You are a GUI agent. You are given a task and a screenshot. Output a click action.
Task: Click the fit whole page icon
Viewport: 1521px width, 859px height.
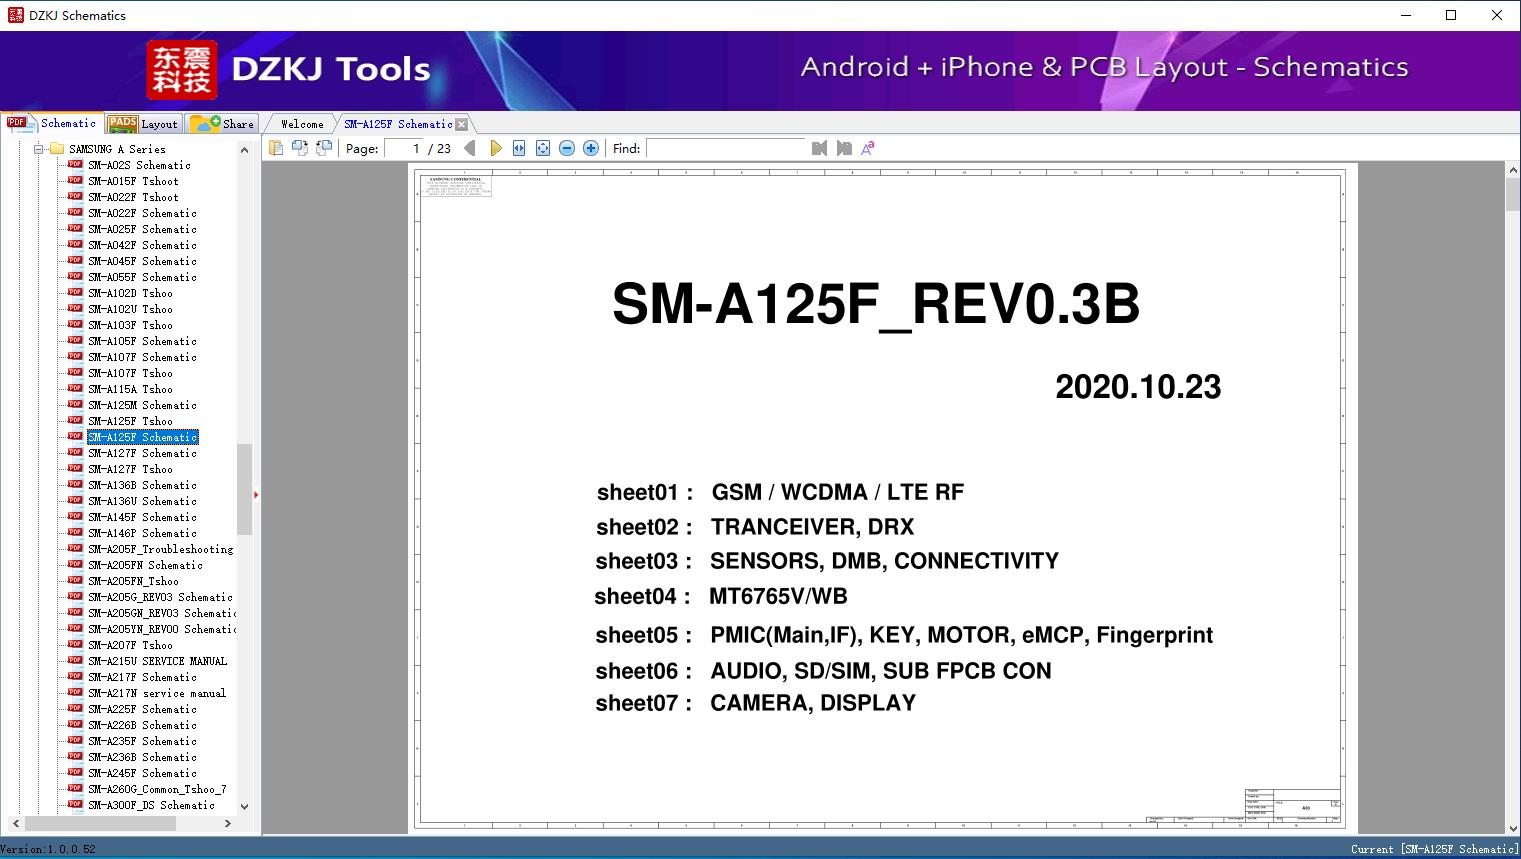(x=543, y=148)
